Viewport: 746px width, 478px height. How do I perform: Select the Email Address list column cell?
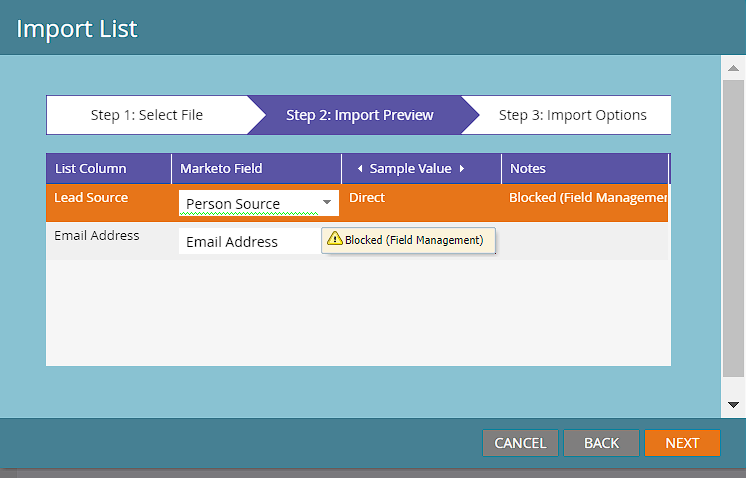pyautogui.click(x=97, y=235)
